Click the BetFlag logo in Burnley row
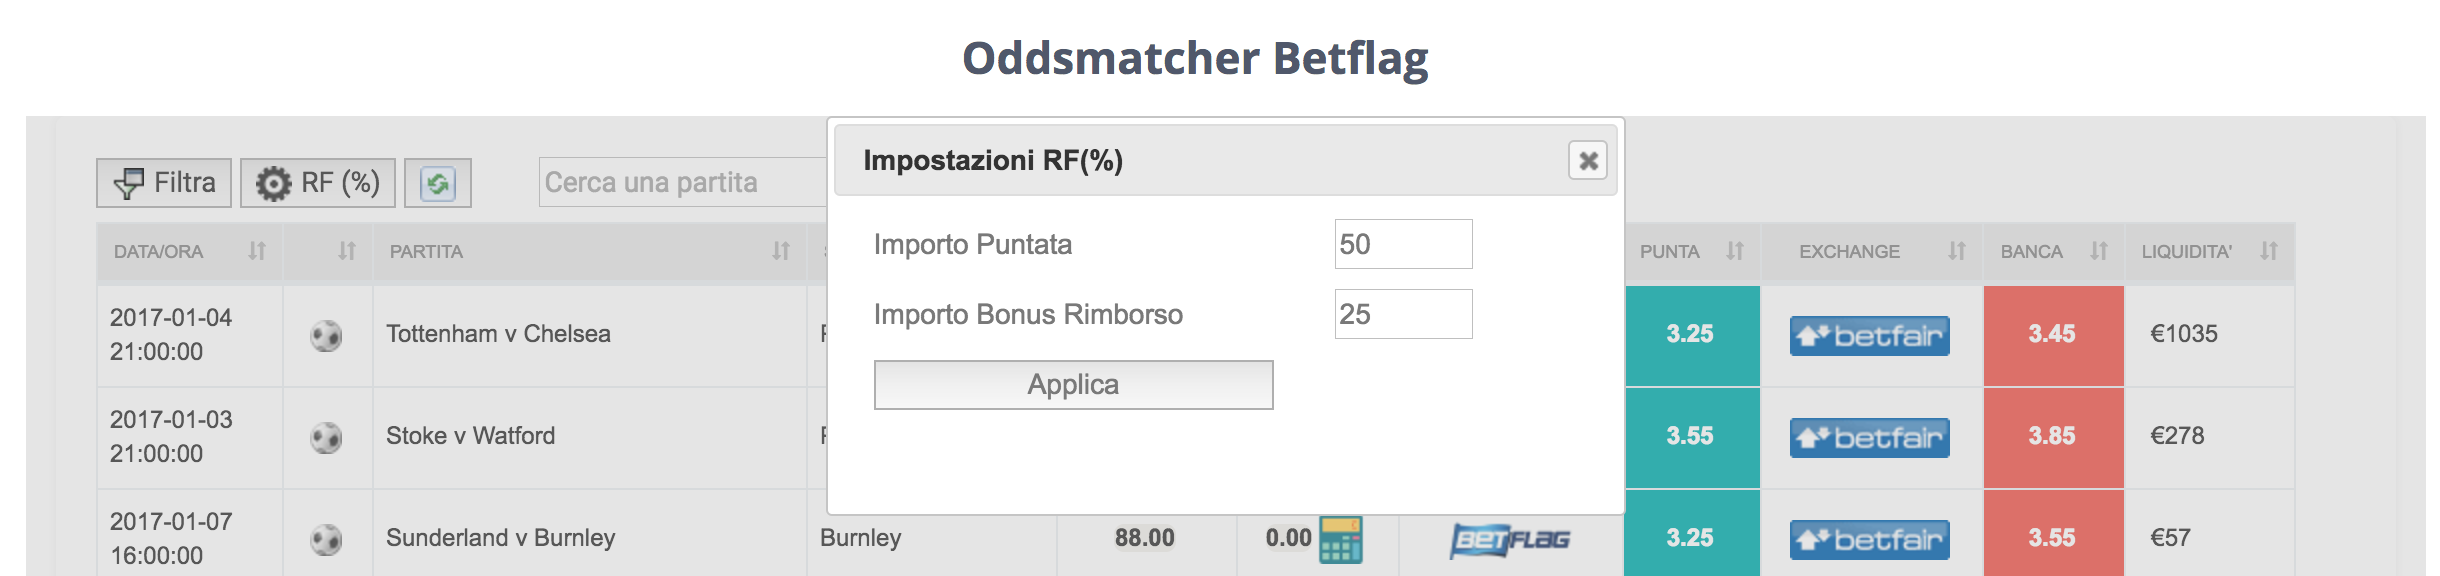 click(1510, 540)
